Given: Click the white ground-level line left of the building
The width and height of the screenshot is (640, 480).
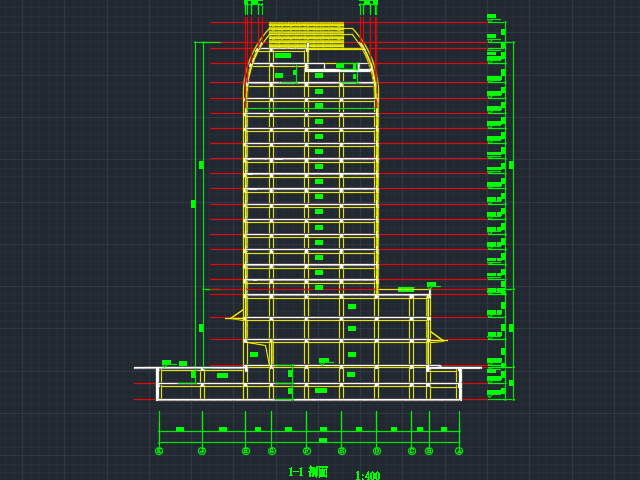Looking at the screenshot, I should tap(146, 368).
